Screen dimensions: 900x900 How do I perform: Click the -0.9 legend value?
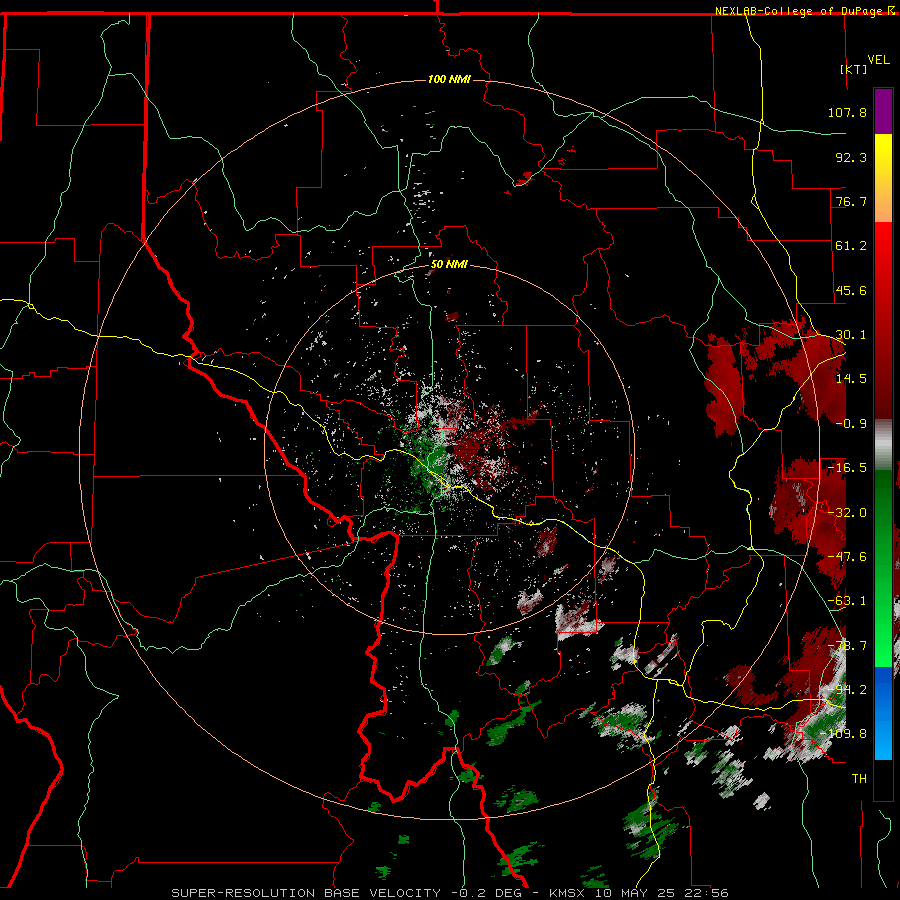(851, 424)
